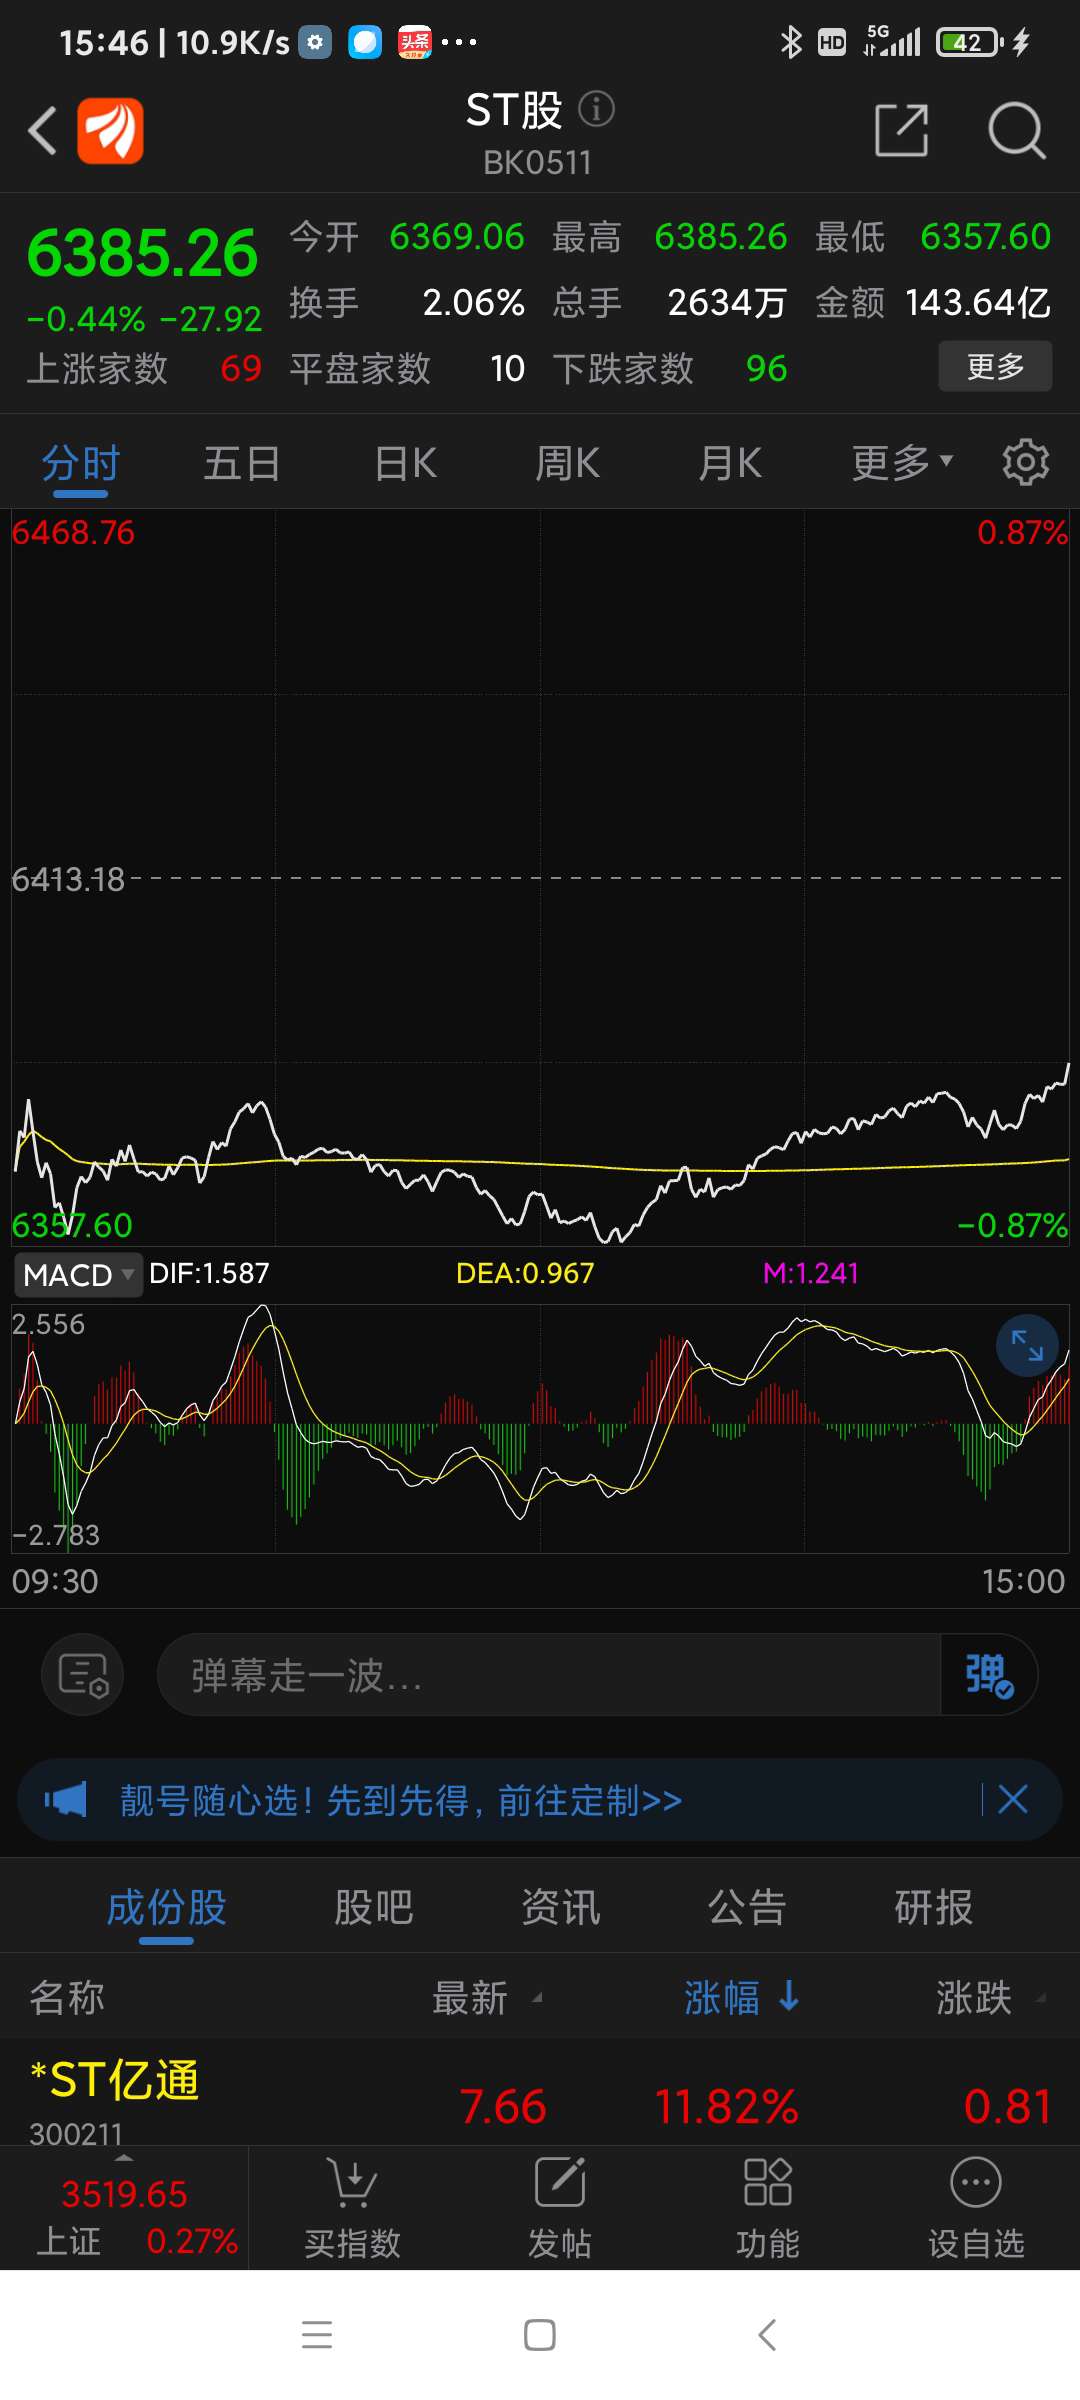Tap *ST亿通 11.82% gain value

(x=727, y=2106)
